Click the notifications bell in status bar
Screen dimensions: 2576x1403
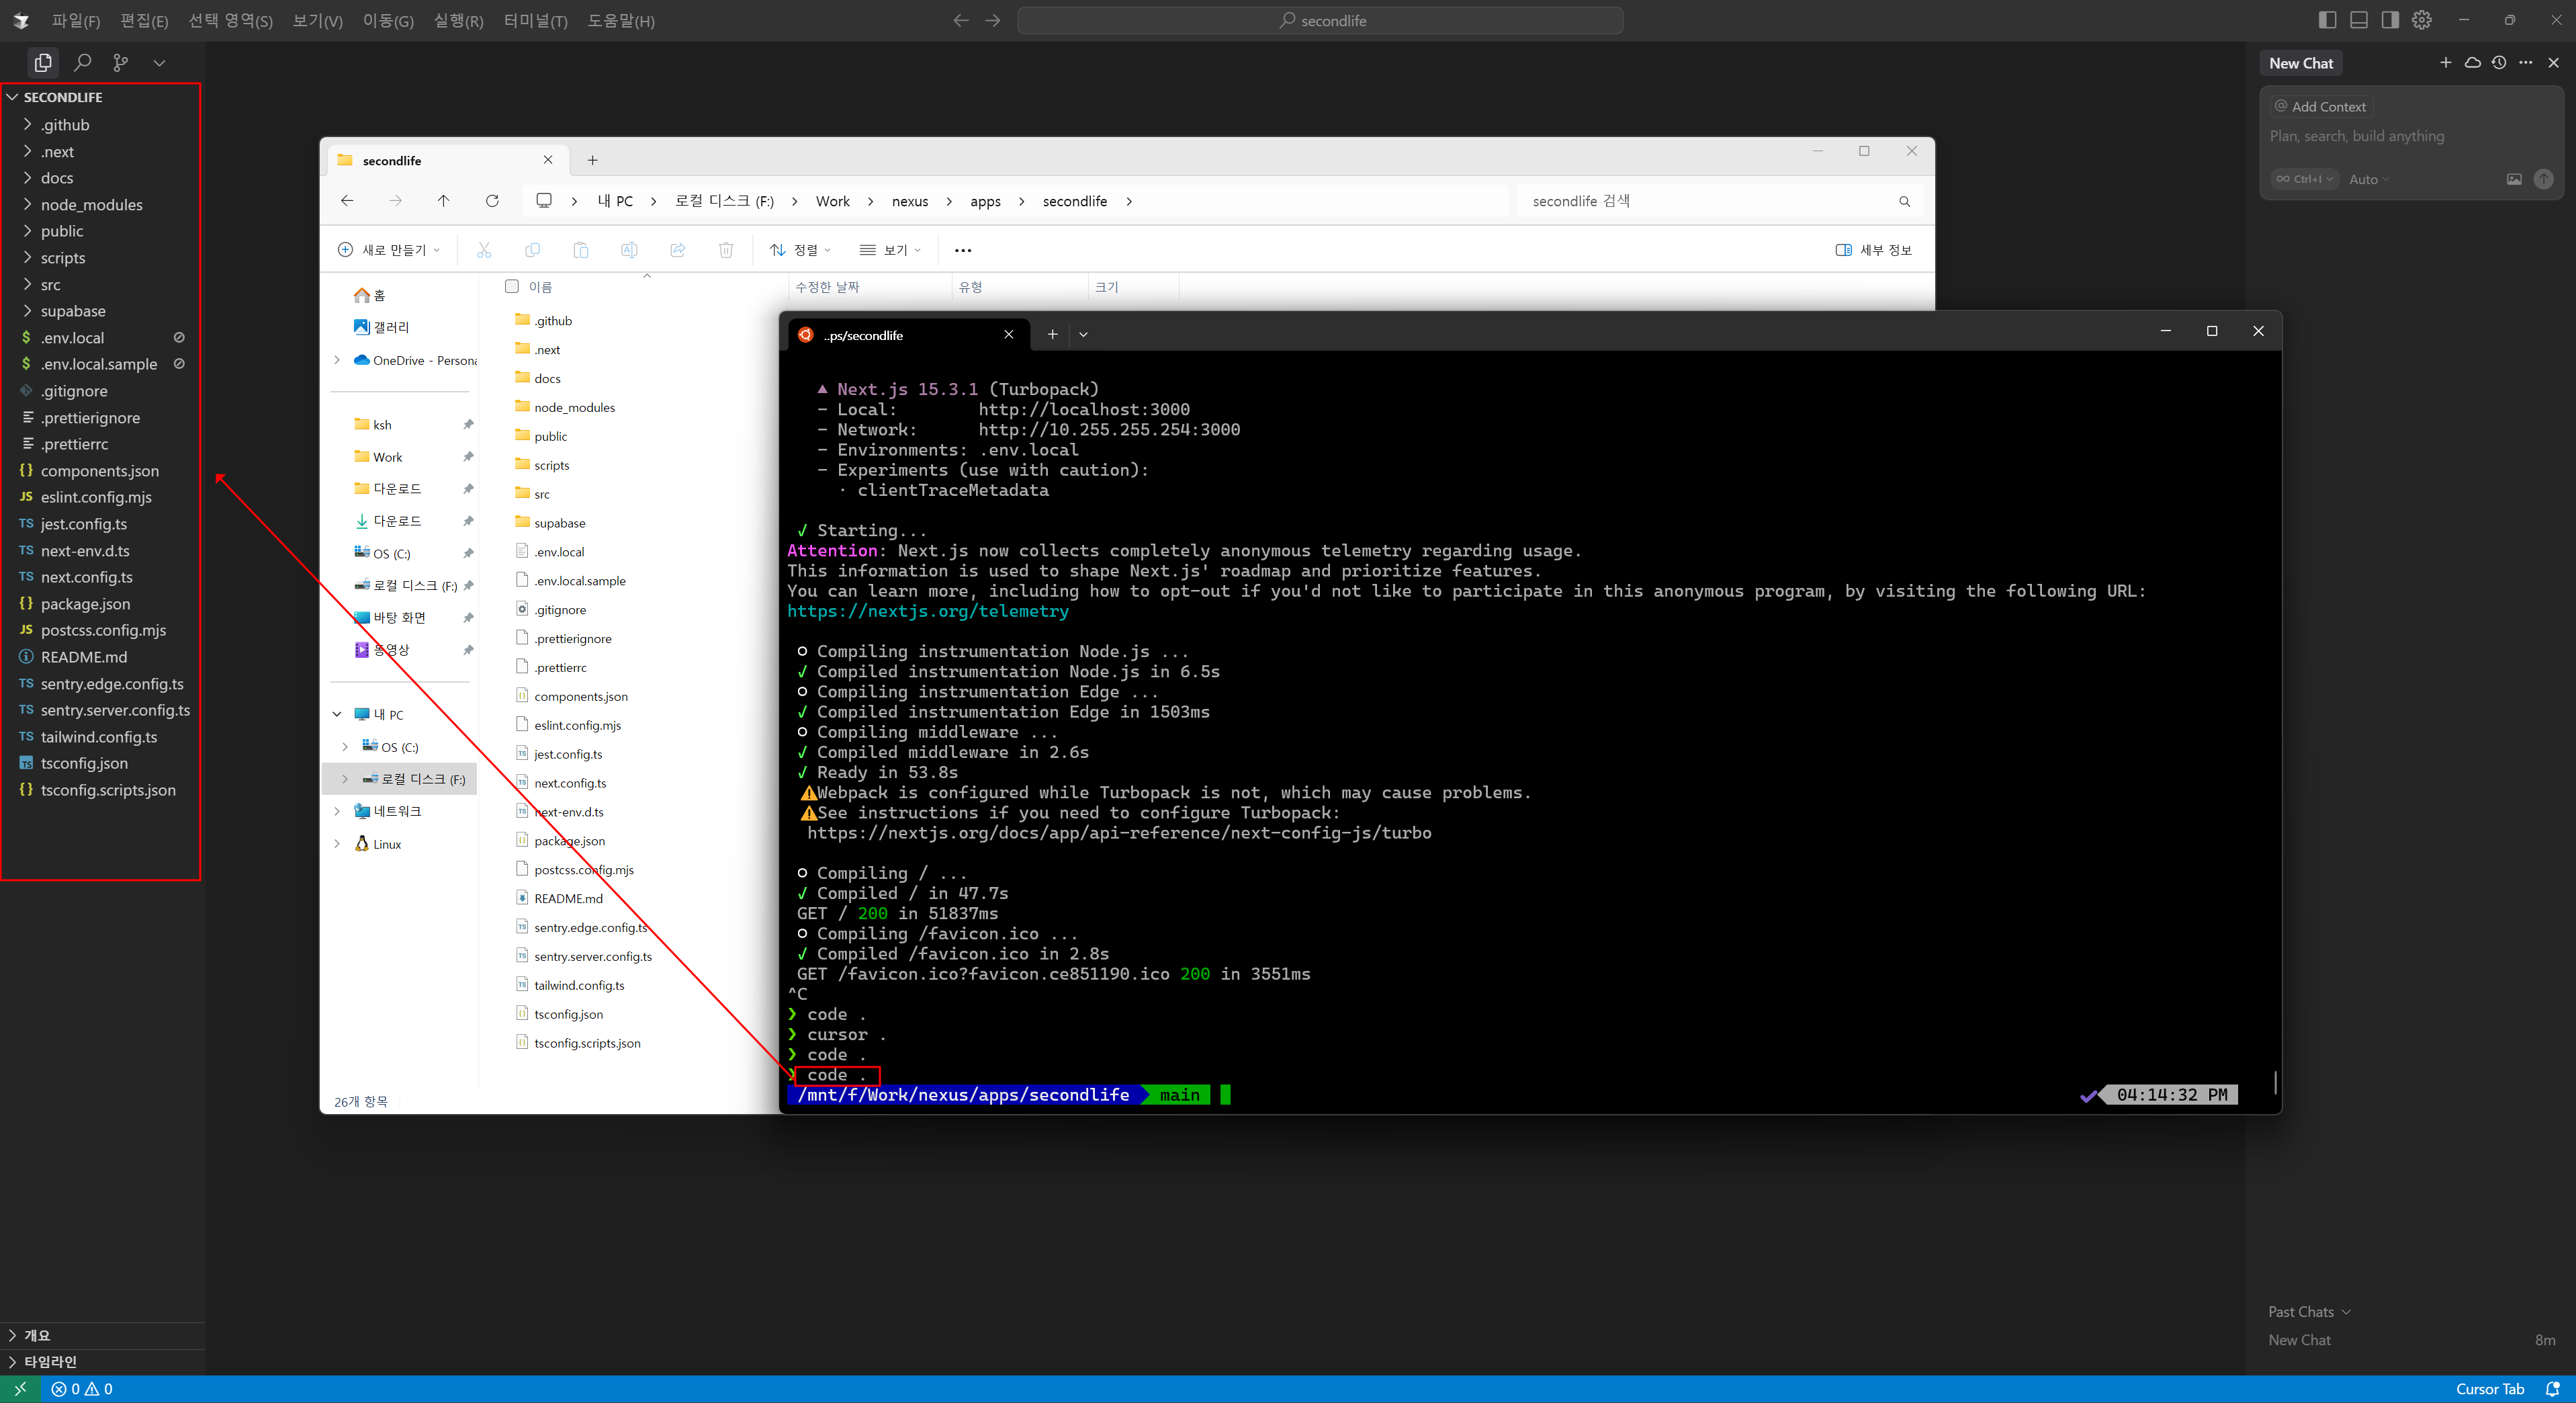(x=2552, y=1389)
